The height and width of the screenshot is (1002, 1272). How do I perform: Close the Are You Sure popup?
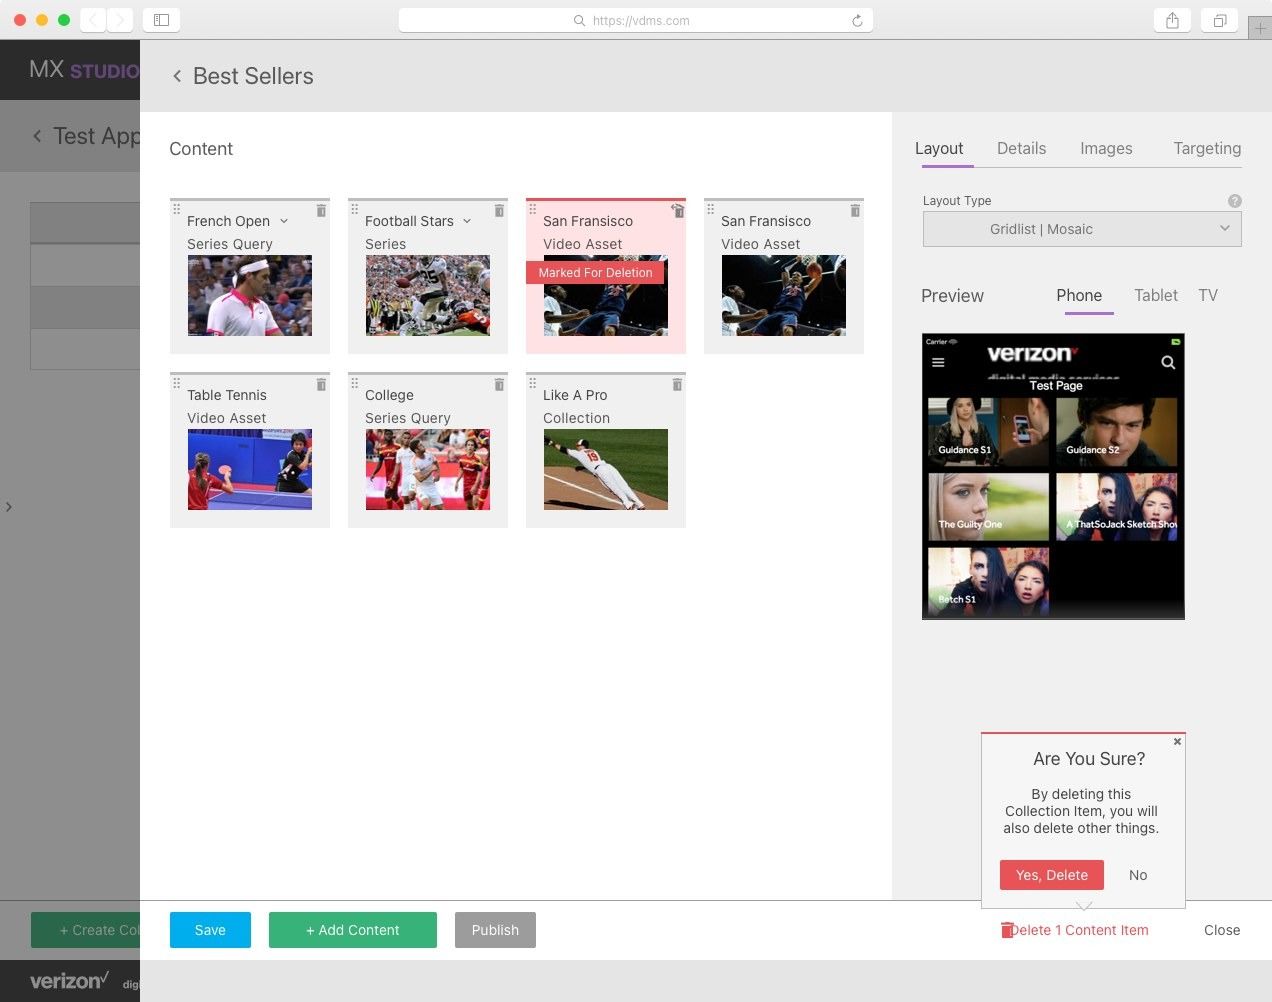(x=1177, y=742)
